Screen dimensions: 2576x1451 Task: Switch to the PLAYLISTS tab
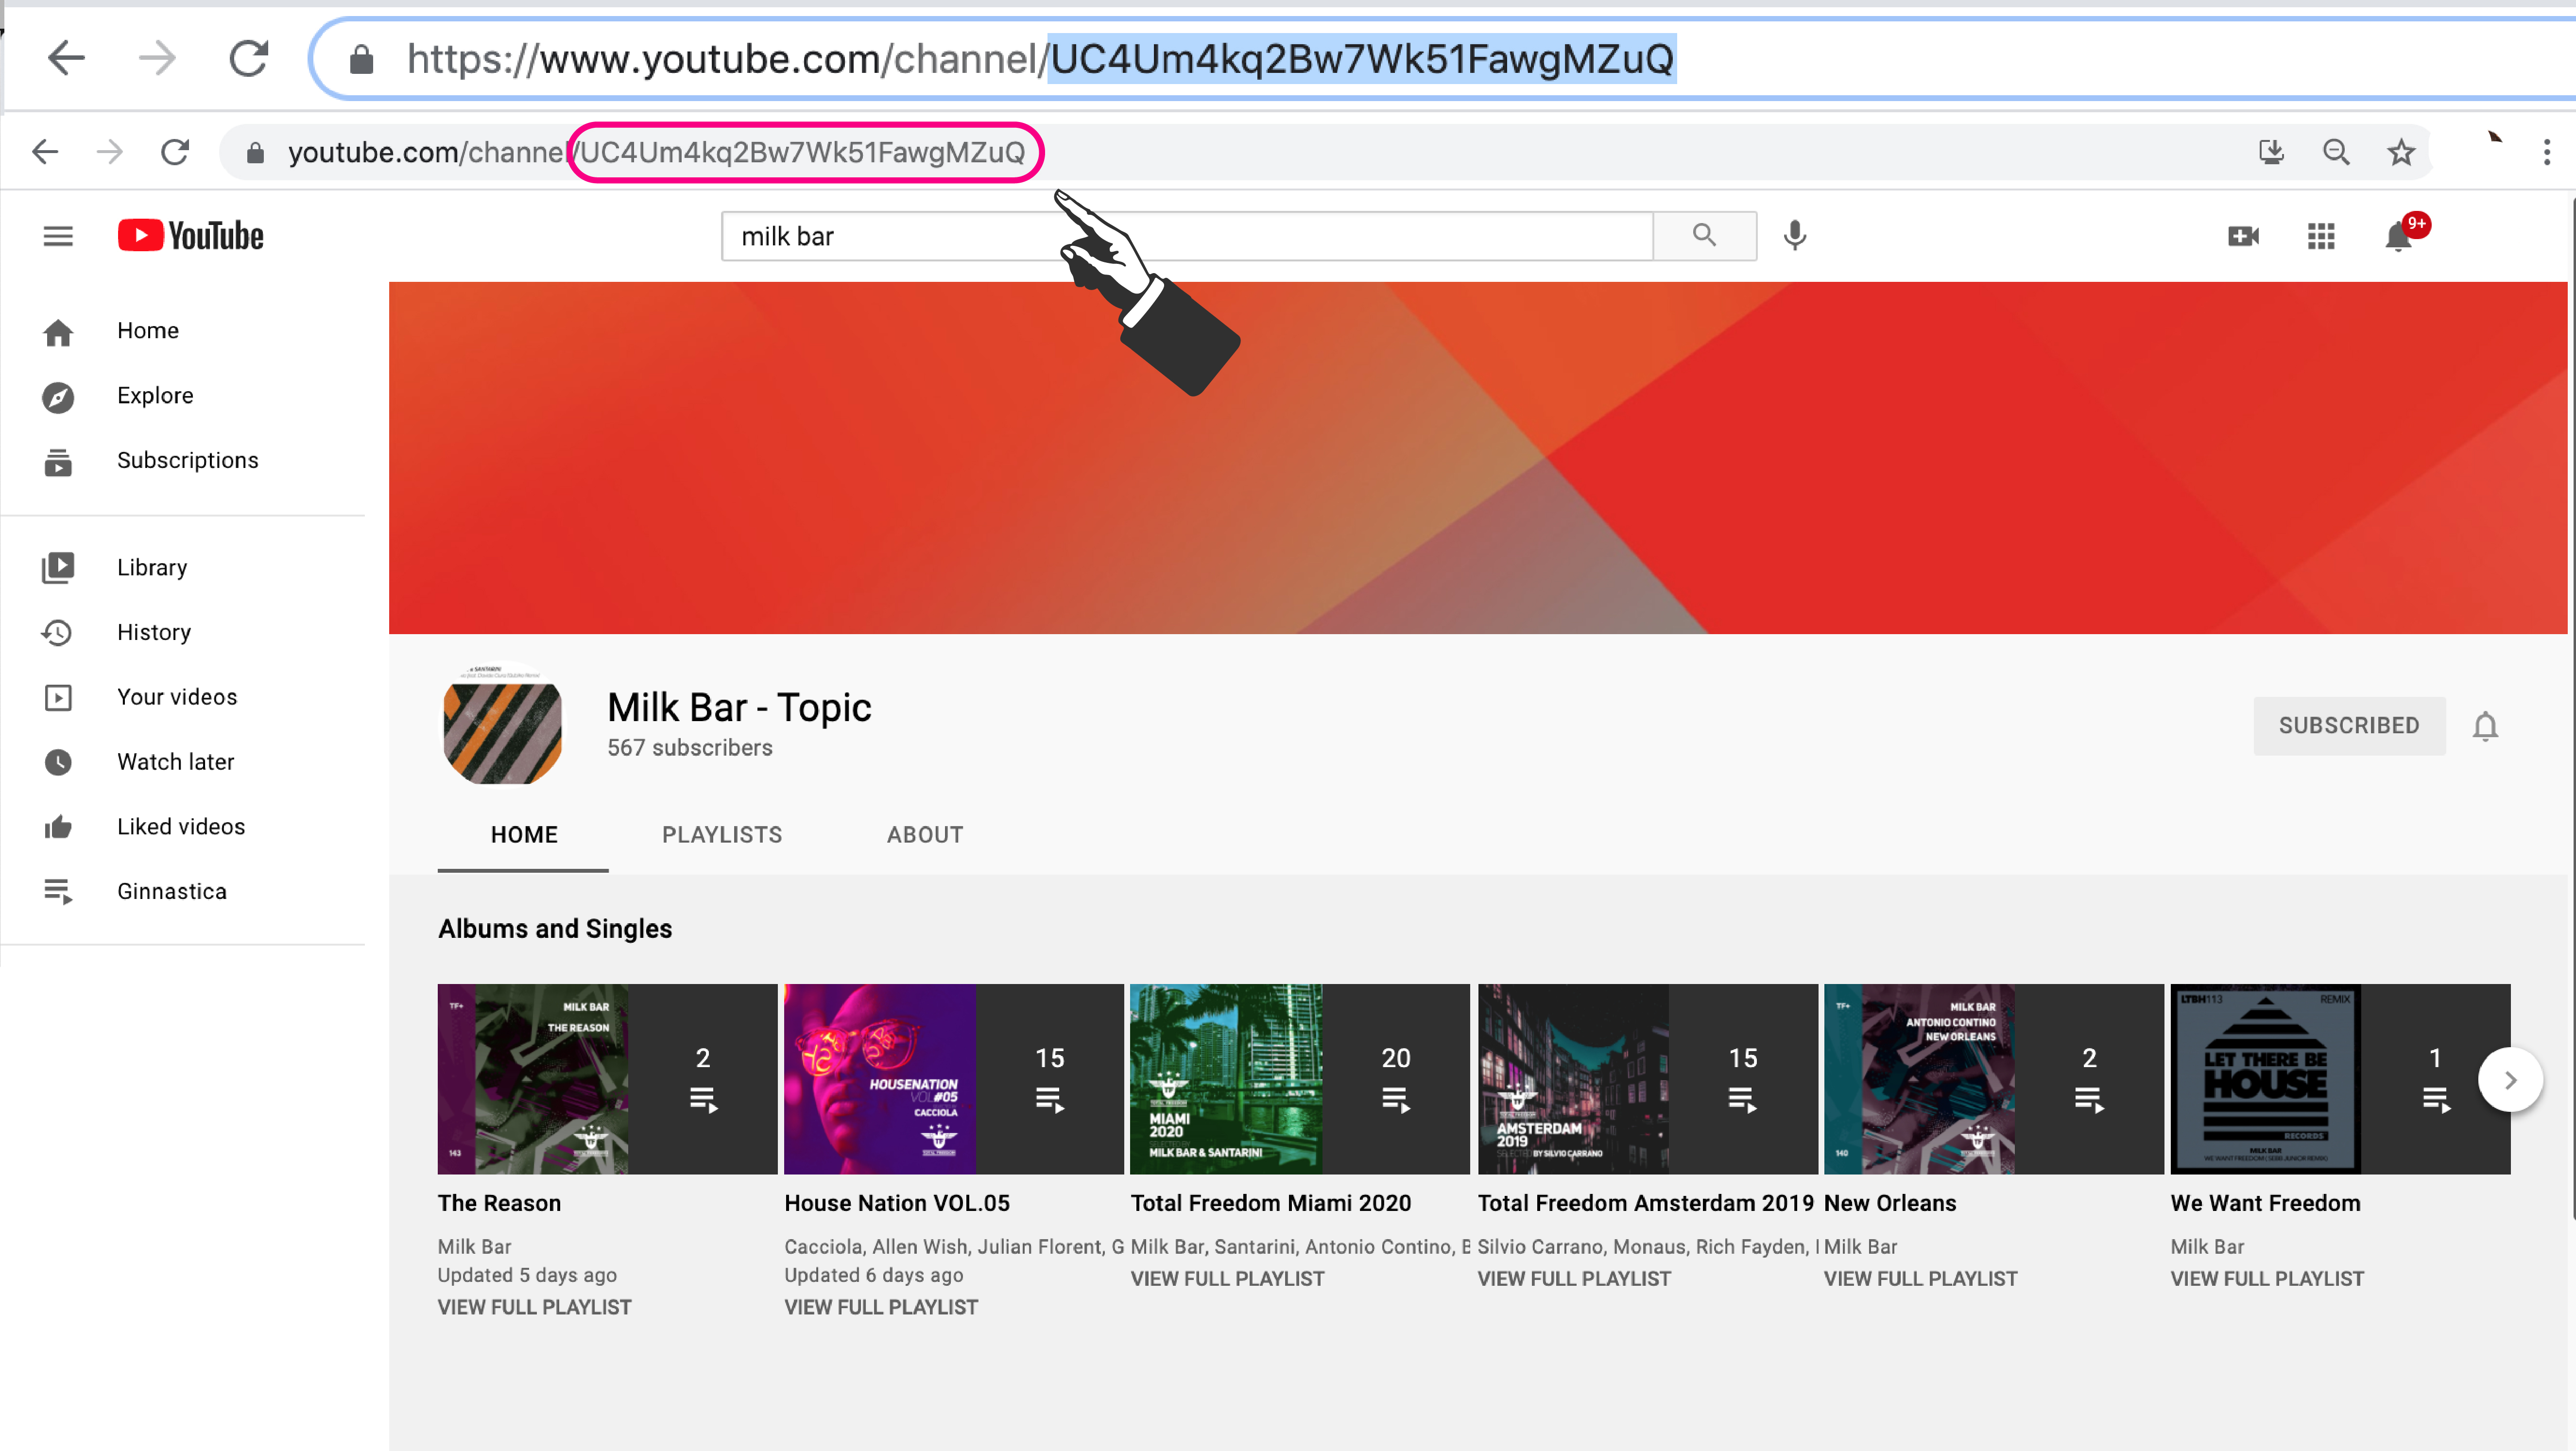[722, 834]
